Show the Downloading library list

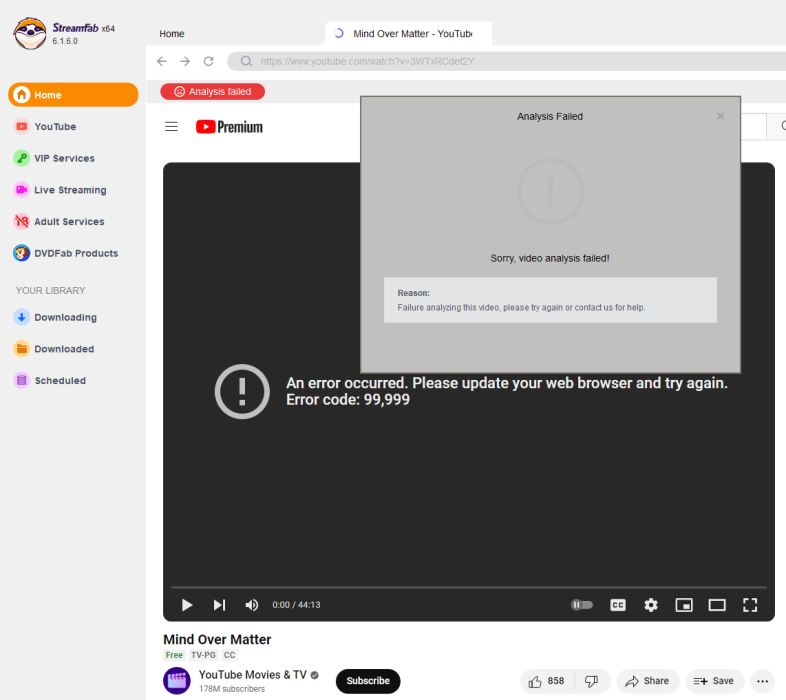coord(55,317)
